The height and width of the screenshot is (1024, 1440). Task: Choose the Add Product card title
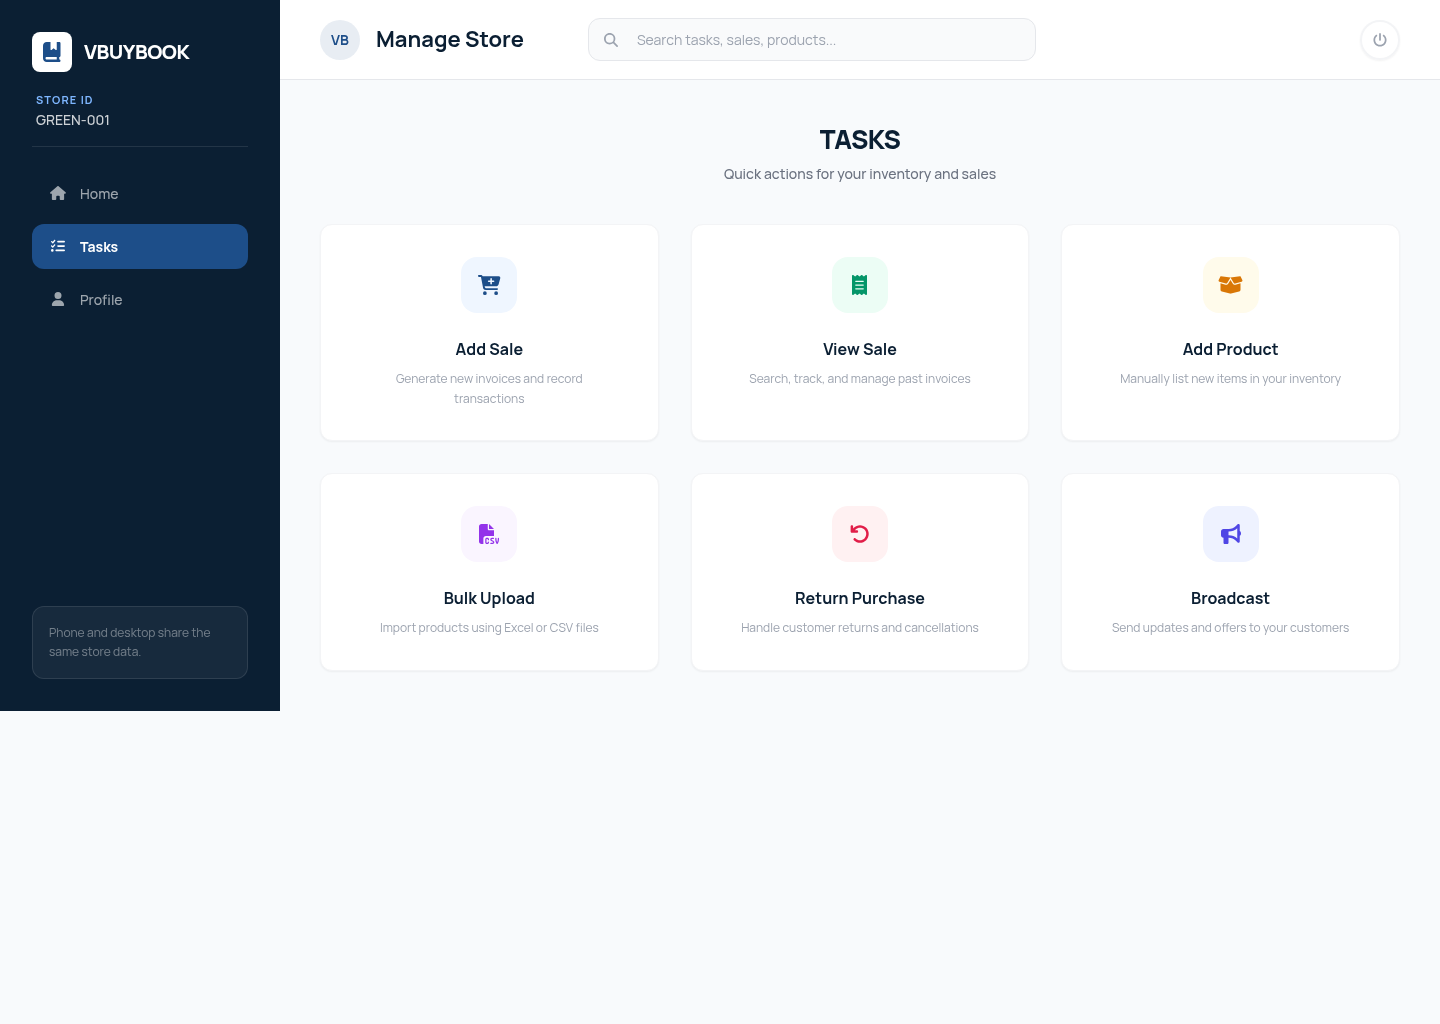pyautogui.click(x=1231, y=349)
